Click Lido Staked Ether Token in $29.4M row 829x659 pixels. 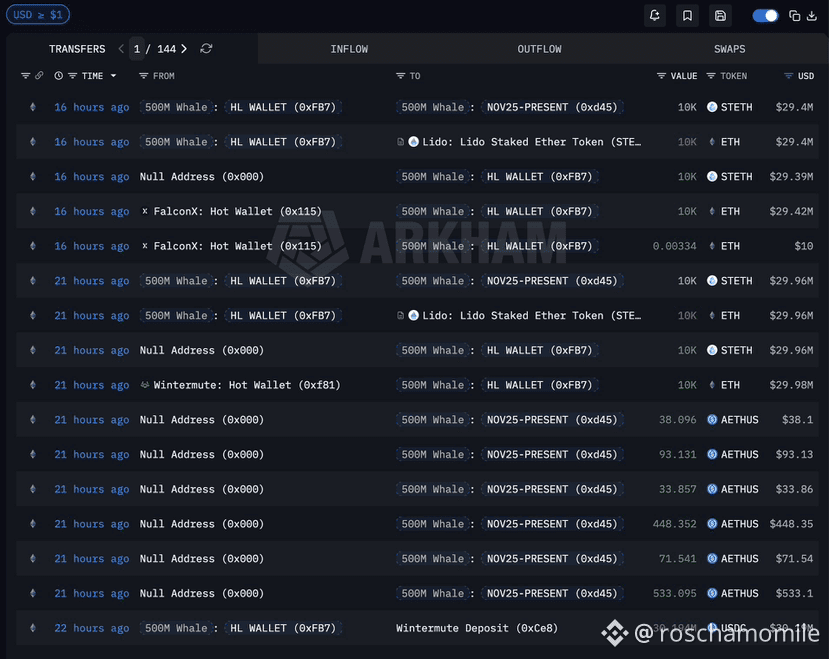pyautogui.click(x=531, y=142)
